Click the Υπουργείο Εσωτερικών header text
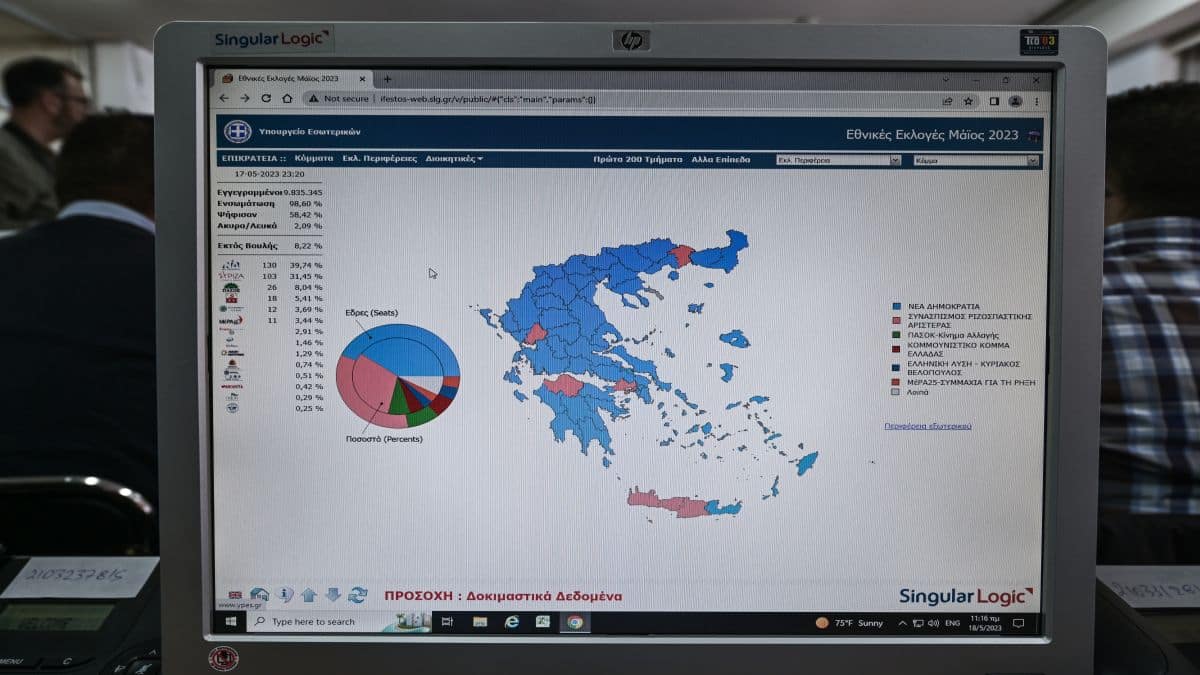 (309, 131)
